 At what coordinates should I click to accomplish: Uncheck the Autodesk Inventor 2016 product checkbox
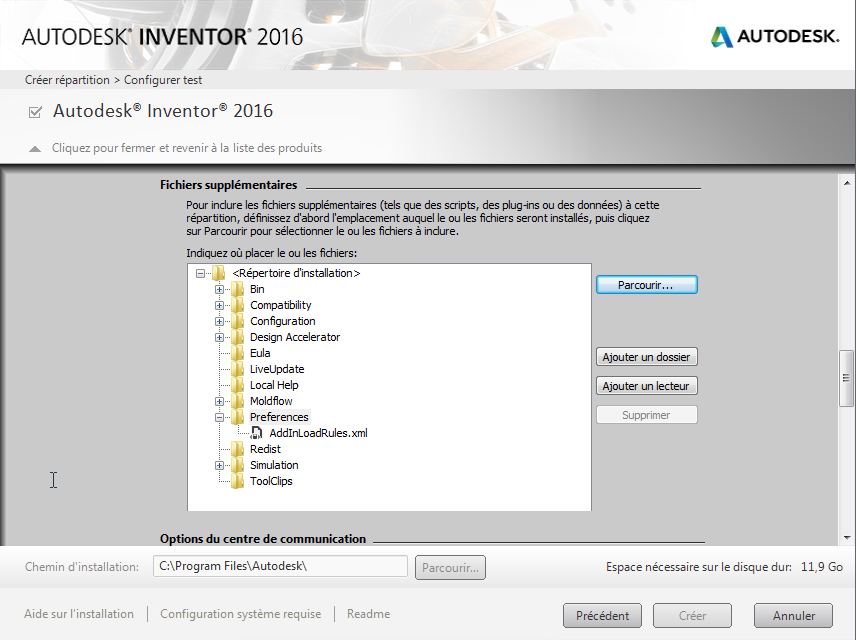point(35,112)
